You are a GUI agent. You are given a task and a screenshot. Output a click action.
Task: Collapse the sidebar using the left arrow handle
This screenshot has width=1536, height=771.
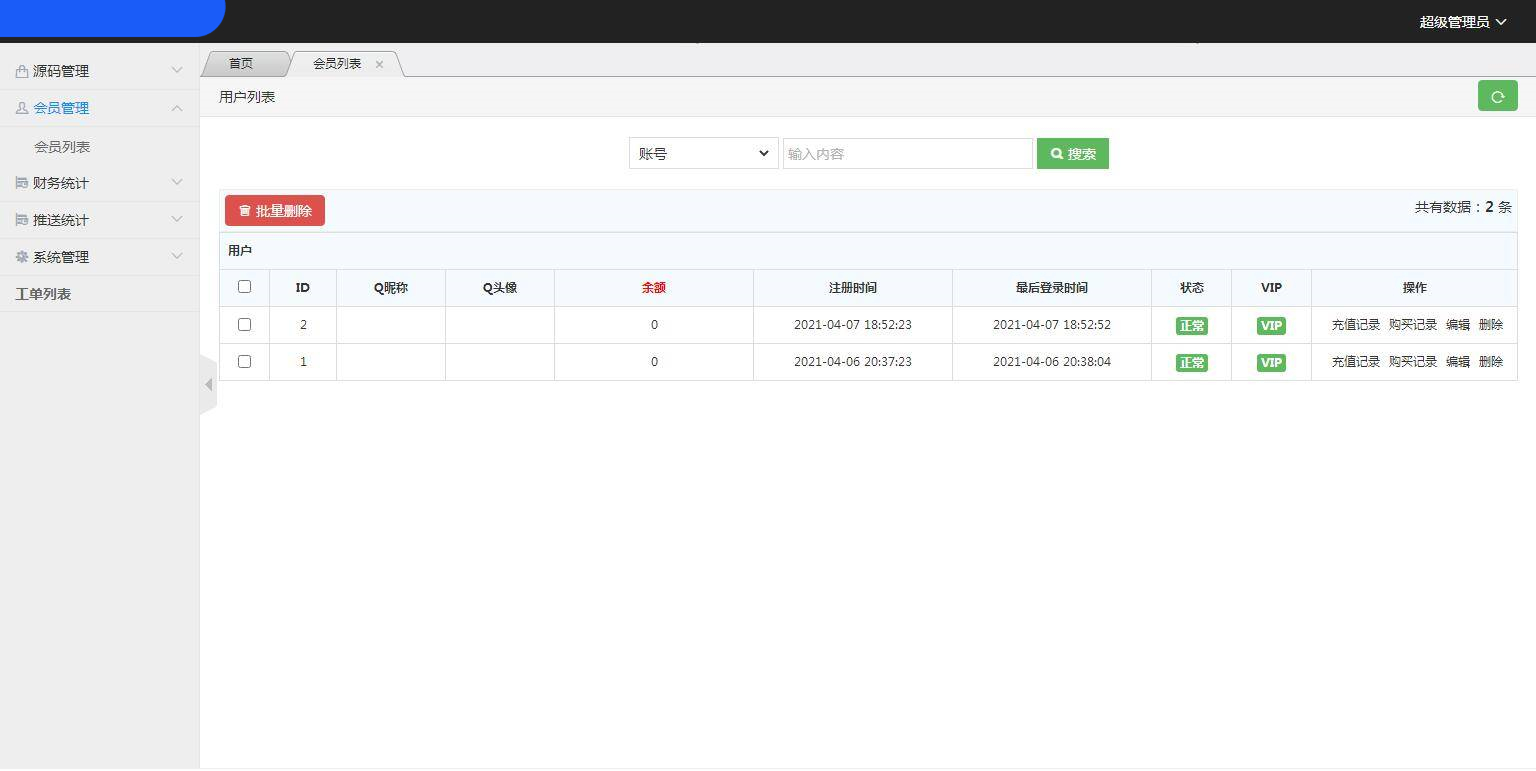(208, 384)
